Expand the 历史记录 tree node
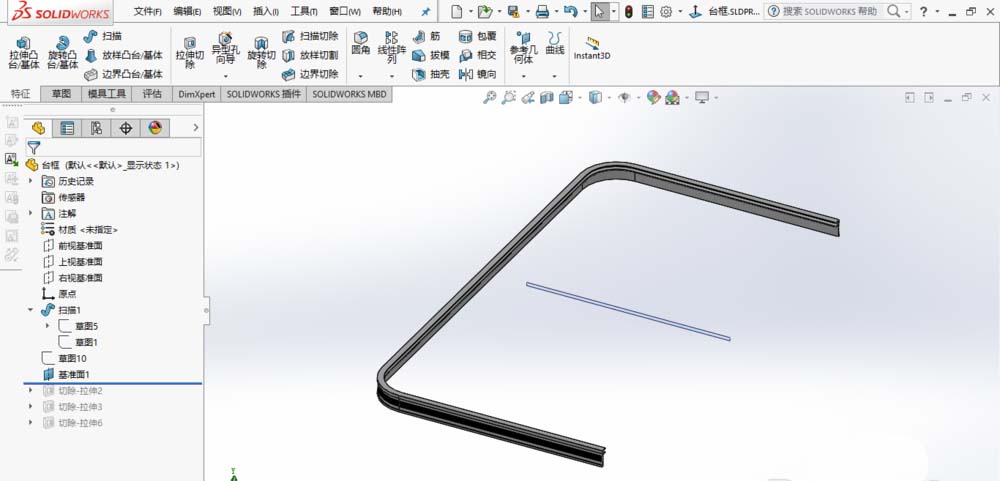 pyautogui.click(x=31, y=181)
